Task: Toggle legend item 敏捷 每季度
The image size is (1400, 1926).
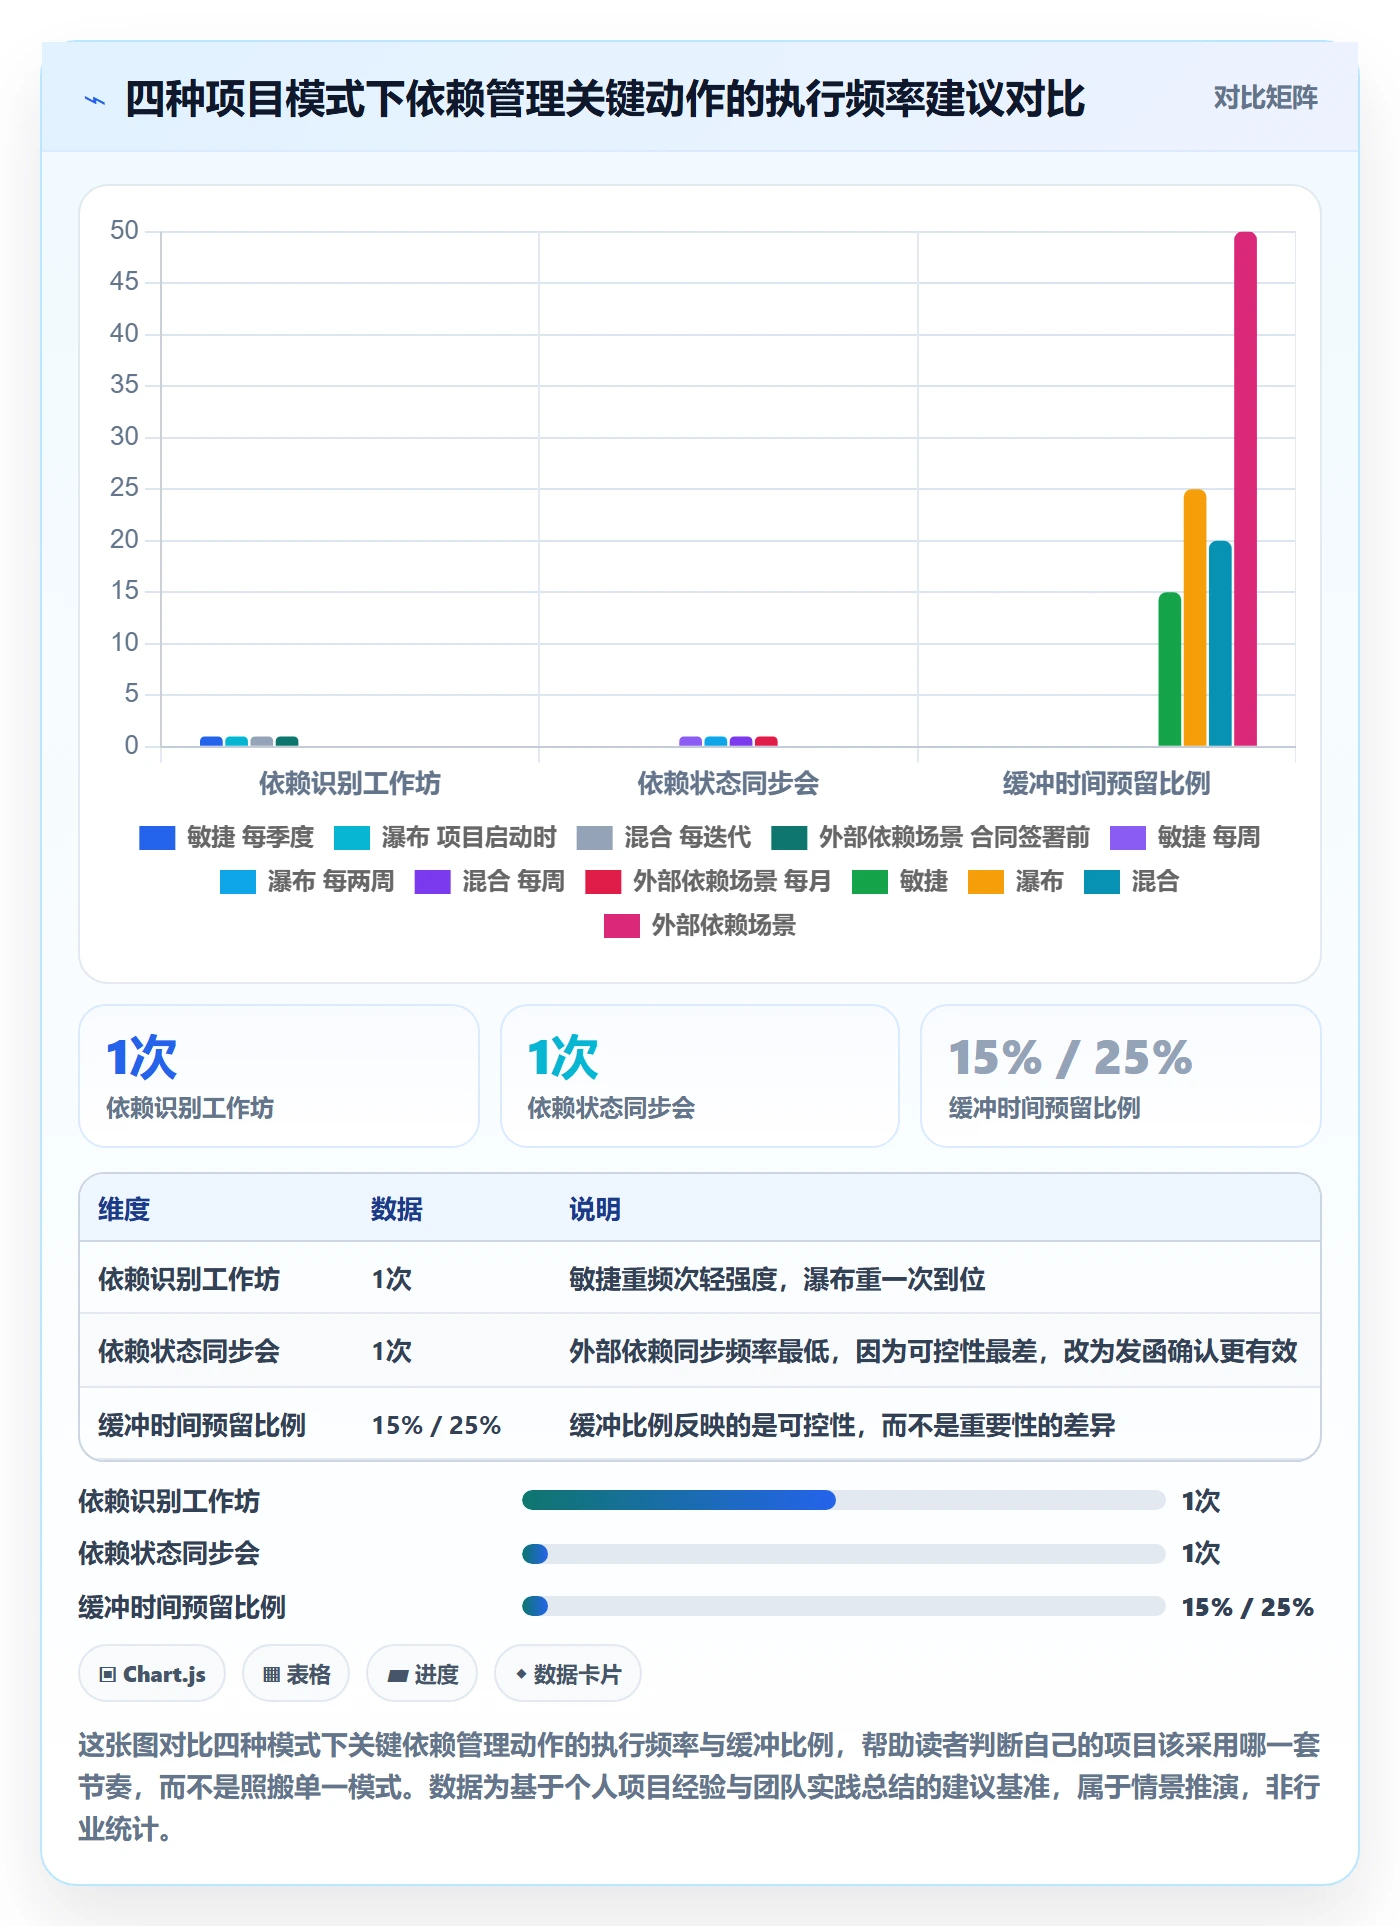Action: pos(227,837)
